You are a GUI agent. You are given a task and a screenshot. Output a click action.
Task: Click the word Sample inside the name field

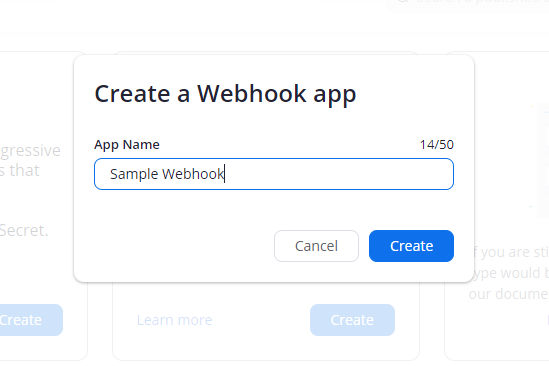point(134,174)
